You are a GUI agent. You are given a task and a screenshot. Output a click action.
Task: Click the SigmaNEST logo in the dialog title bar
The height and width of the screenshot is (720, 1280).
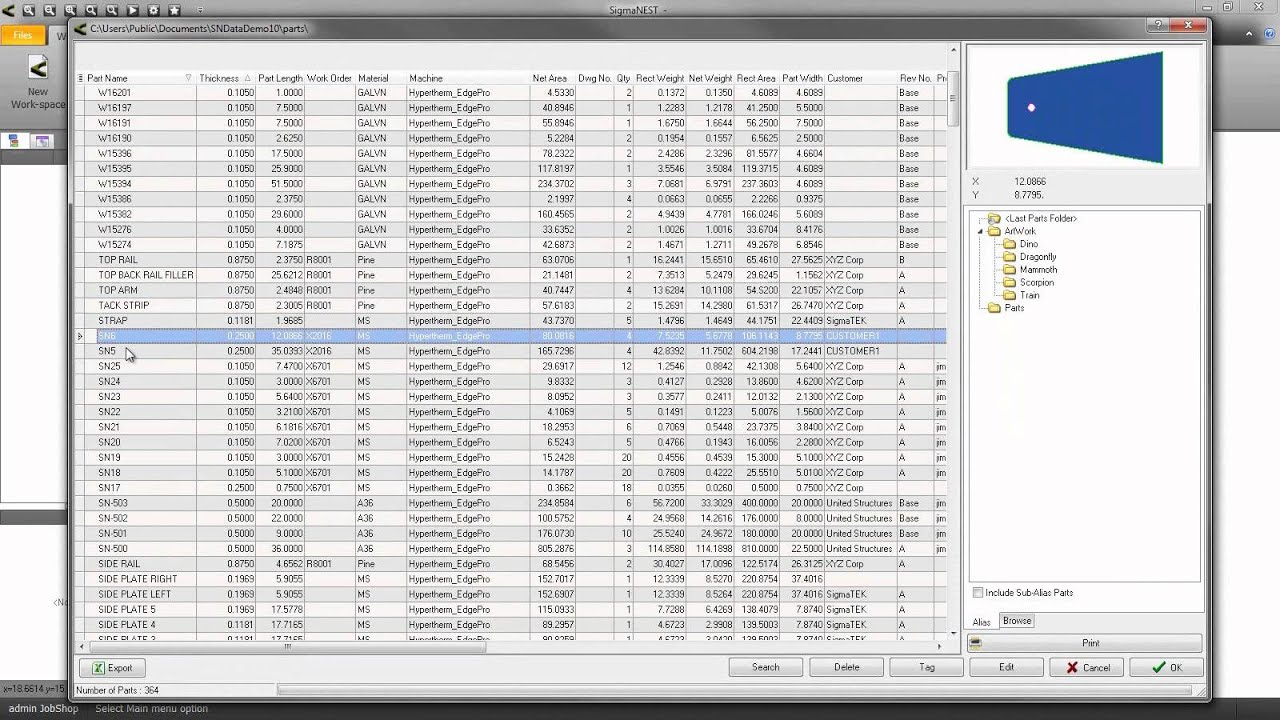point(81,28)
